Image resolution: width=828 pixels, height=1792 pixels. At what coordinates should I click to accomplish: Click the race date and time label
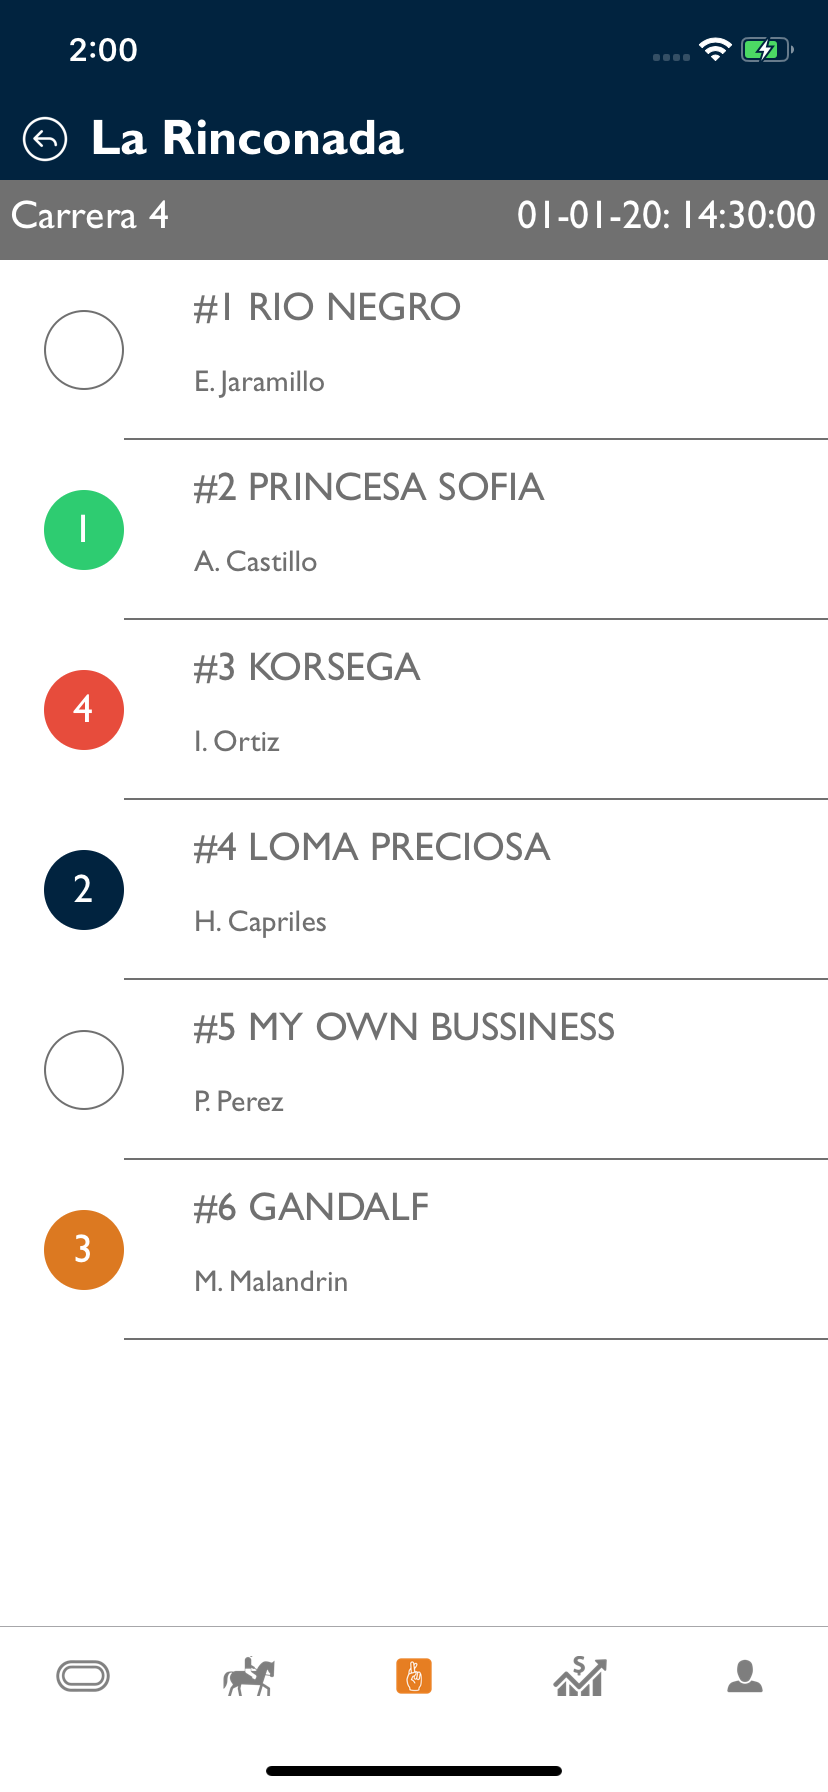coord(666,216)
